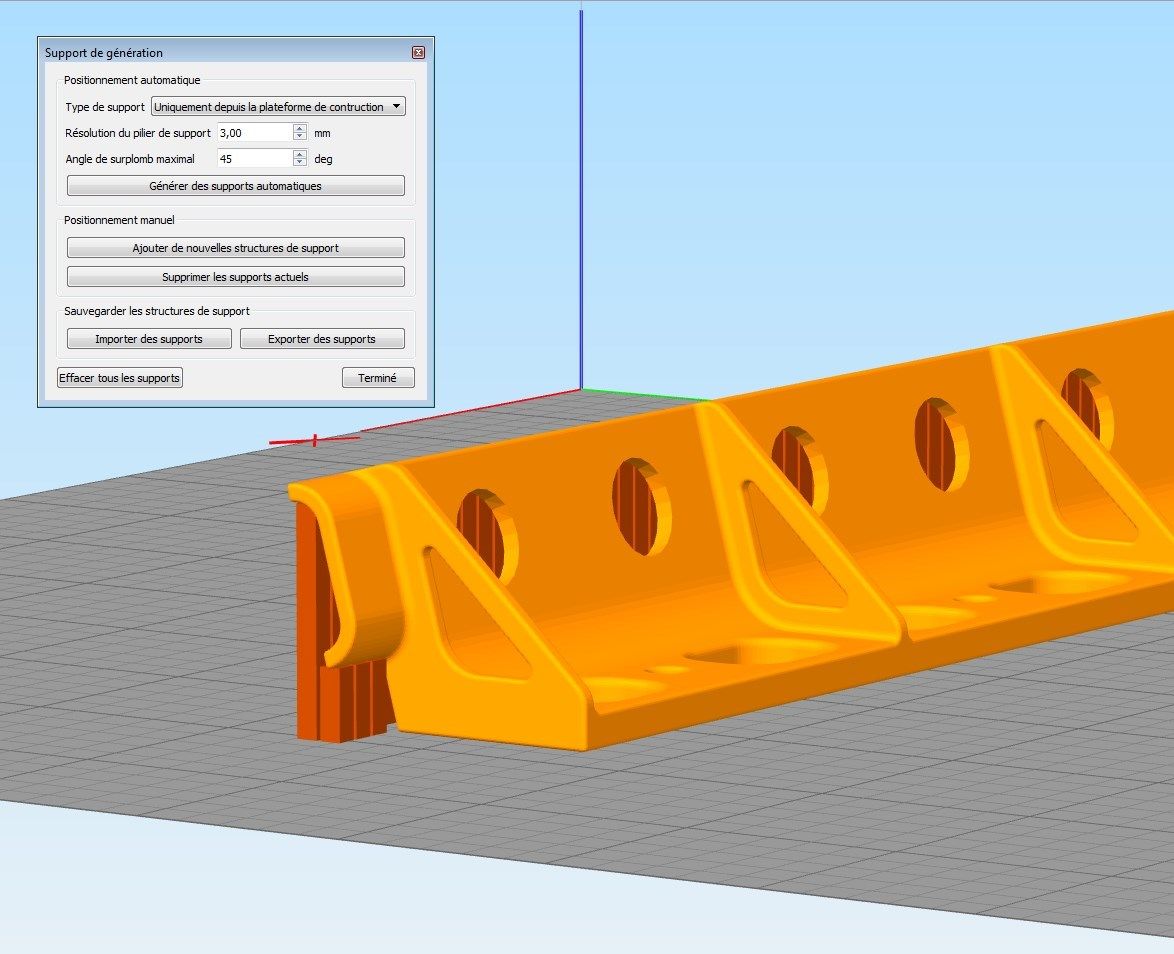Decrease the maximal overhang angle
Viewport: 1174px width, 954px height.
click(300, 163)
